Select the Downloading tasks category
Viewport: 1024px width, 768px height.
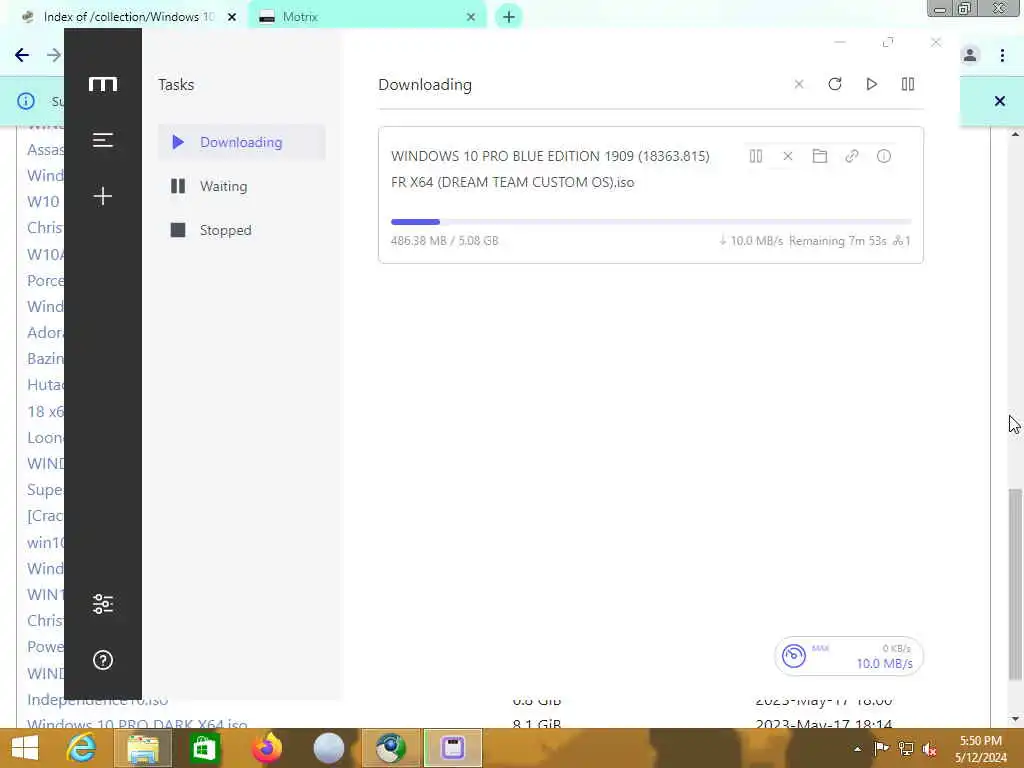tap(242, 142)
